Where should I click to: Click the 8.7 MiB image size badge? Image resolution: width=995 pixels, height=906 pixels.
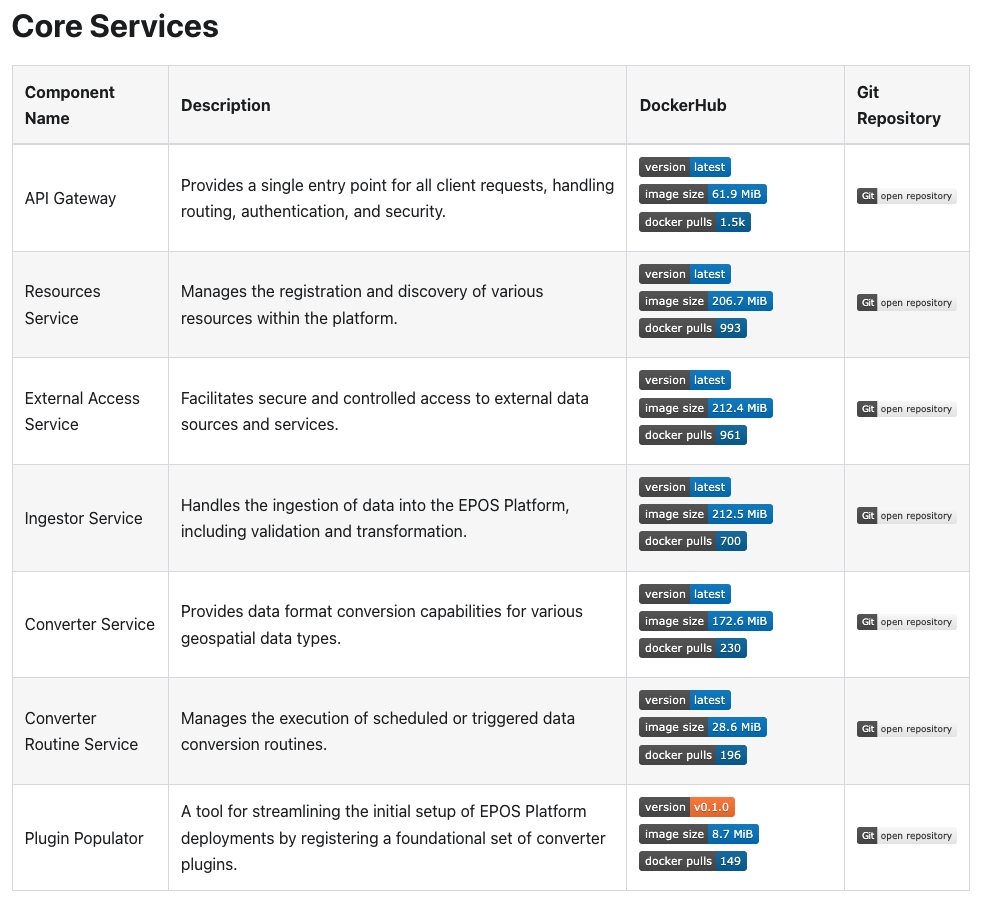(x=699, y=834)
